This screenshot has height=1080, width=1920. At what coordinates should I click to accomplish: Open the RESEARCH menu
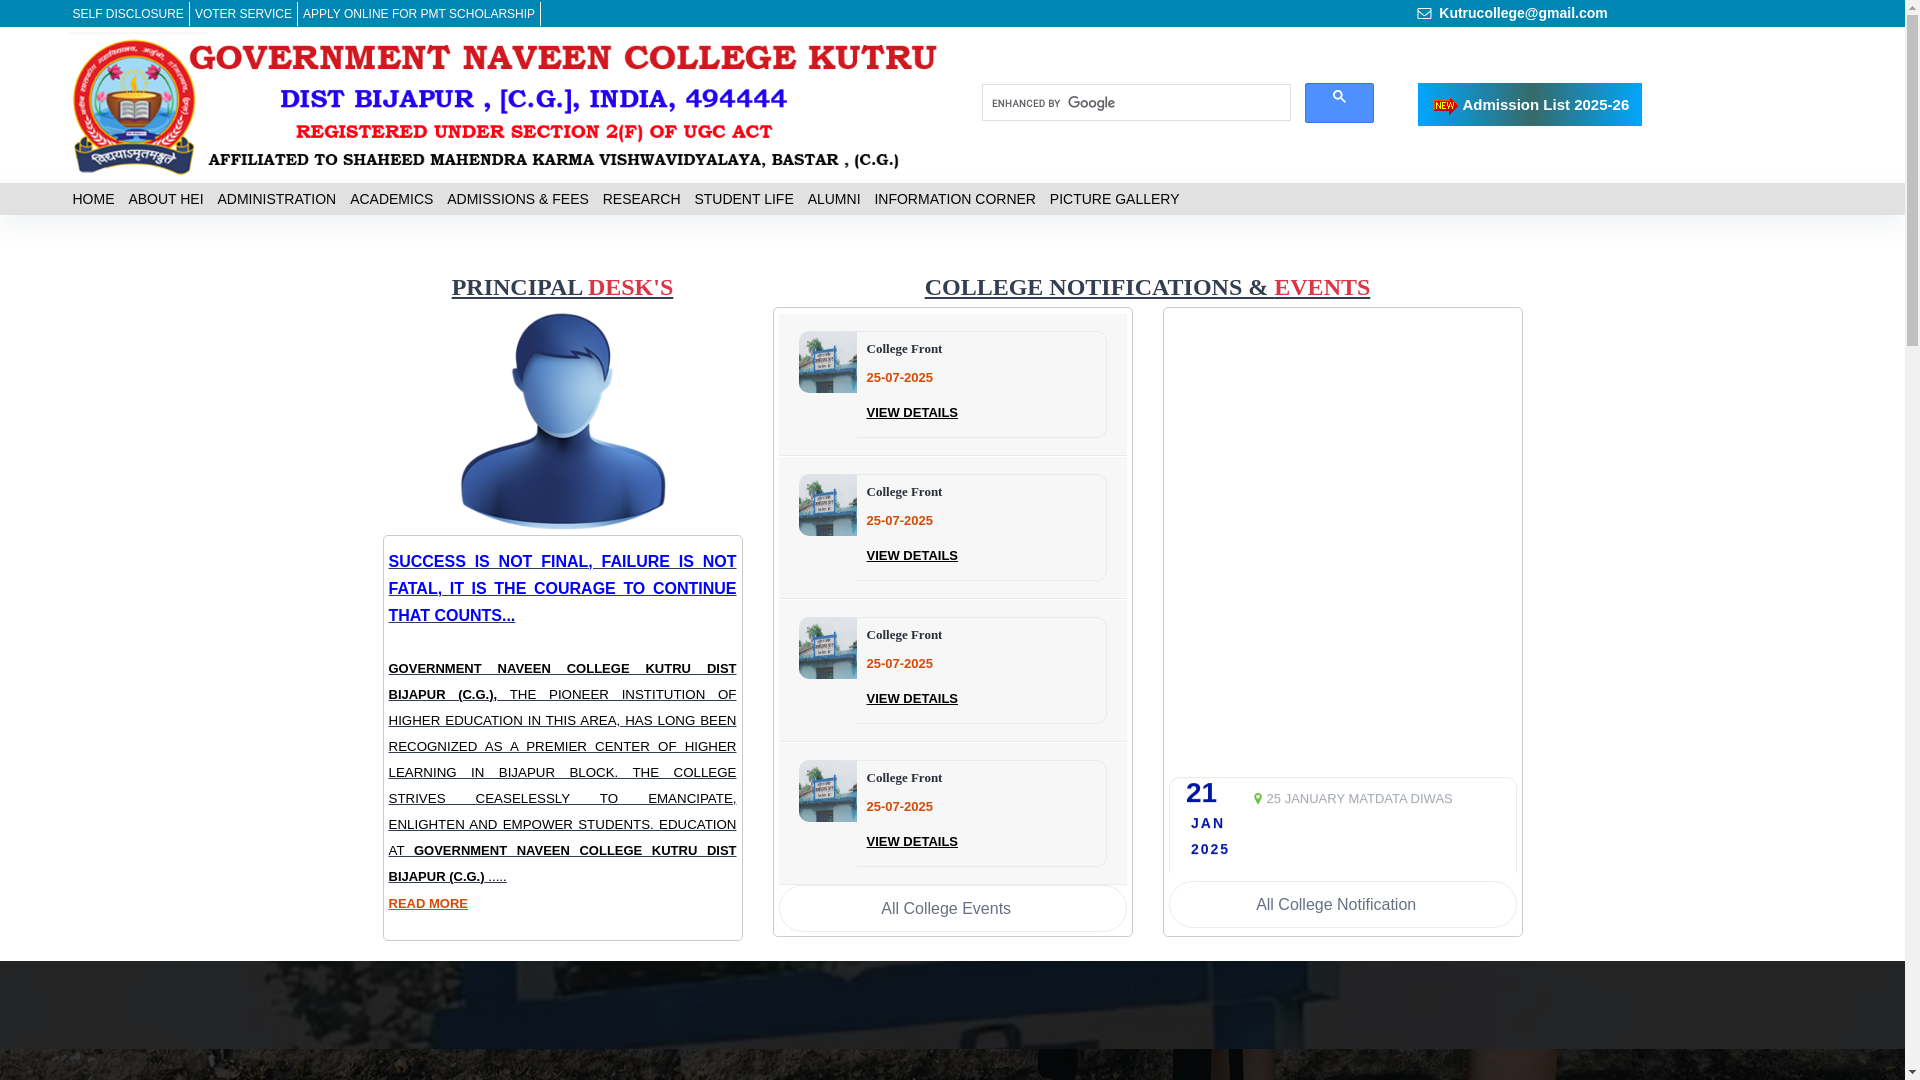pos(641,199)
